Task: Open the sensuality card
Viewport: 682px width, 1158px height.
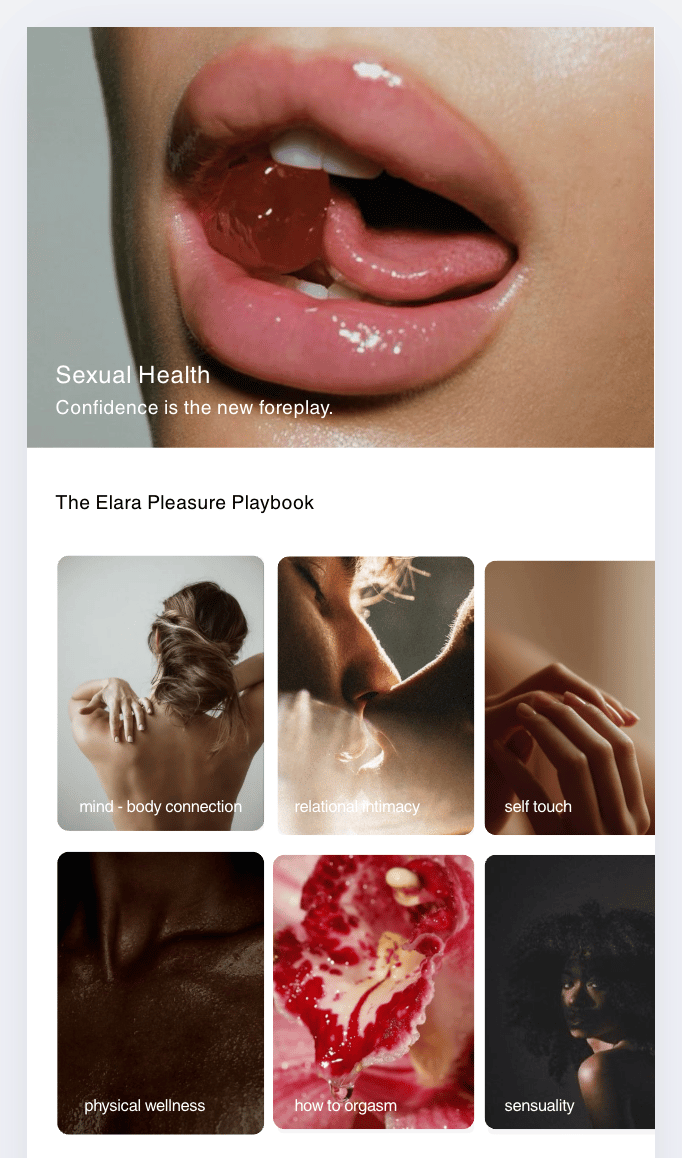Action: tap(570, 992)
